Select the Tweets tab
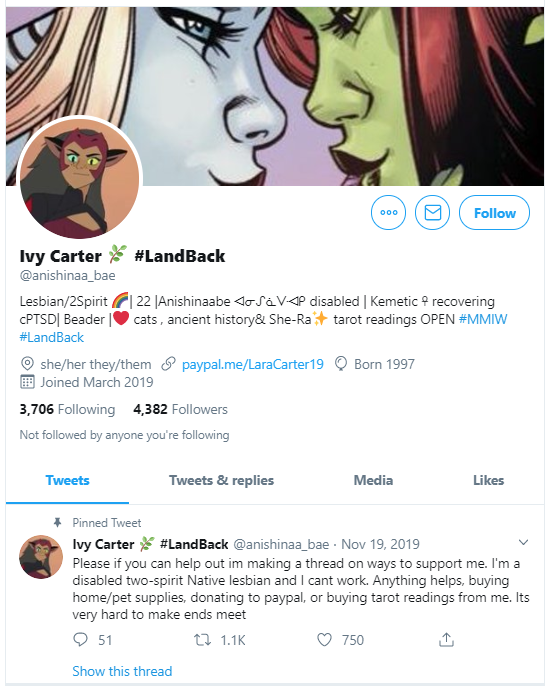This screenshot has height=686, width=551. (67, 480)
